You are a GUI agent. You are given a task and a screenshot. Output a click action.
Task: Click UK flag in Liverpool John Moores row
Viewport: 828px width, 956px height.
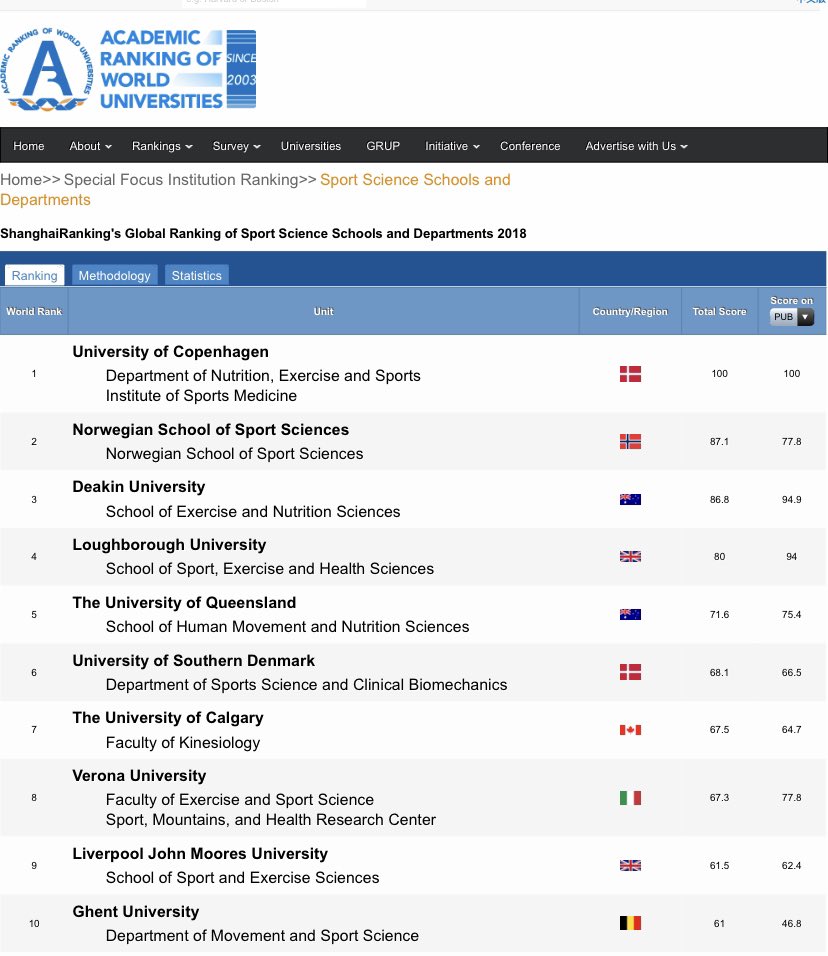pyautogui.click(x=630, y=865)
